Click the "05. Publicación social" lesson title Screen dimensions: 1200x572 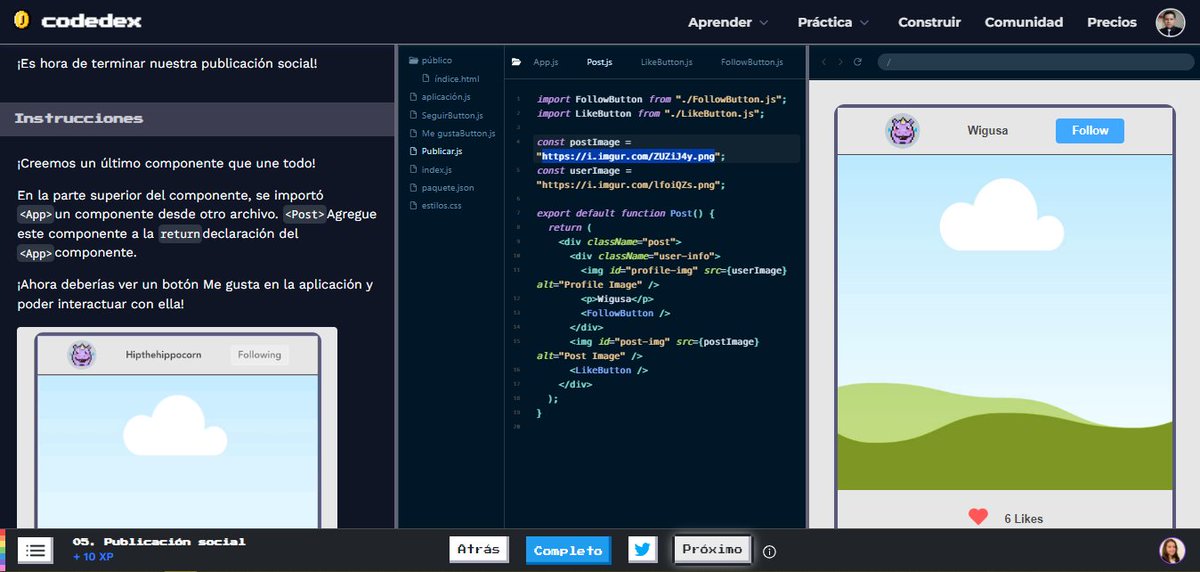click(159, 541)
